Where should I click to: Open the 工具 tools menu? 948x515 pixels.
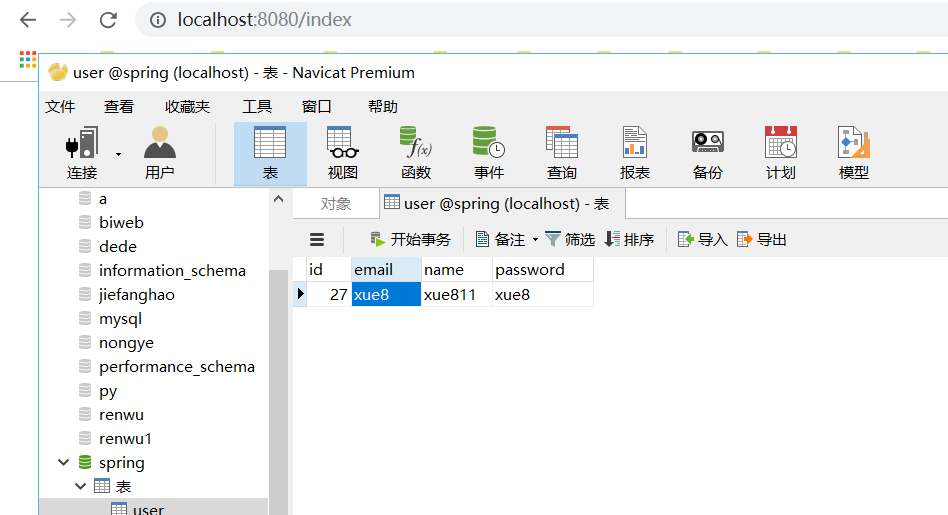tap(257, 107)
